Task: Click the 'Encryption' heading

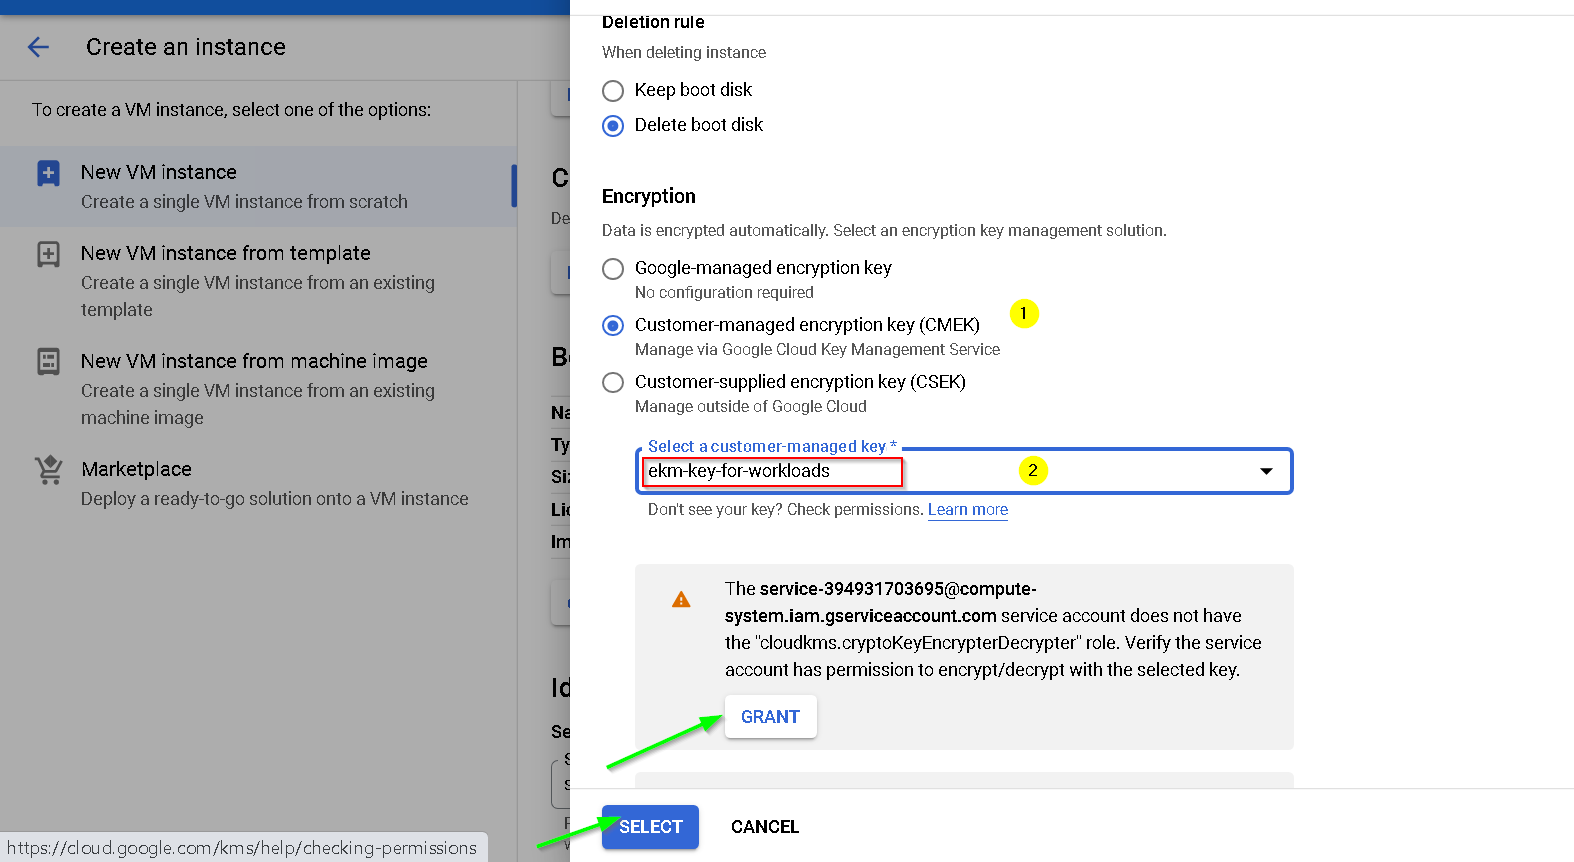Action: (649, 196)
